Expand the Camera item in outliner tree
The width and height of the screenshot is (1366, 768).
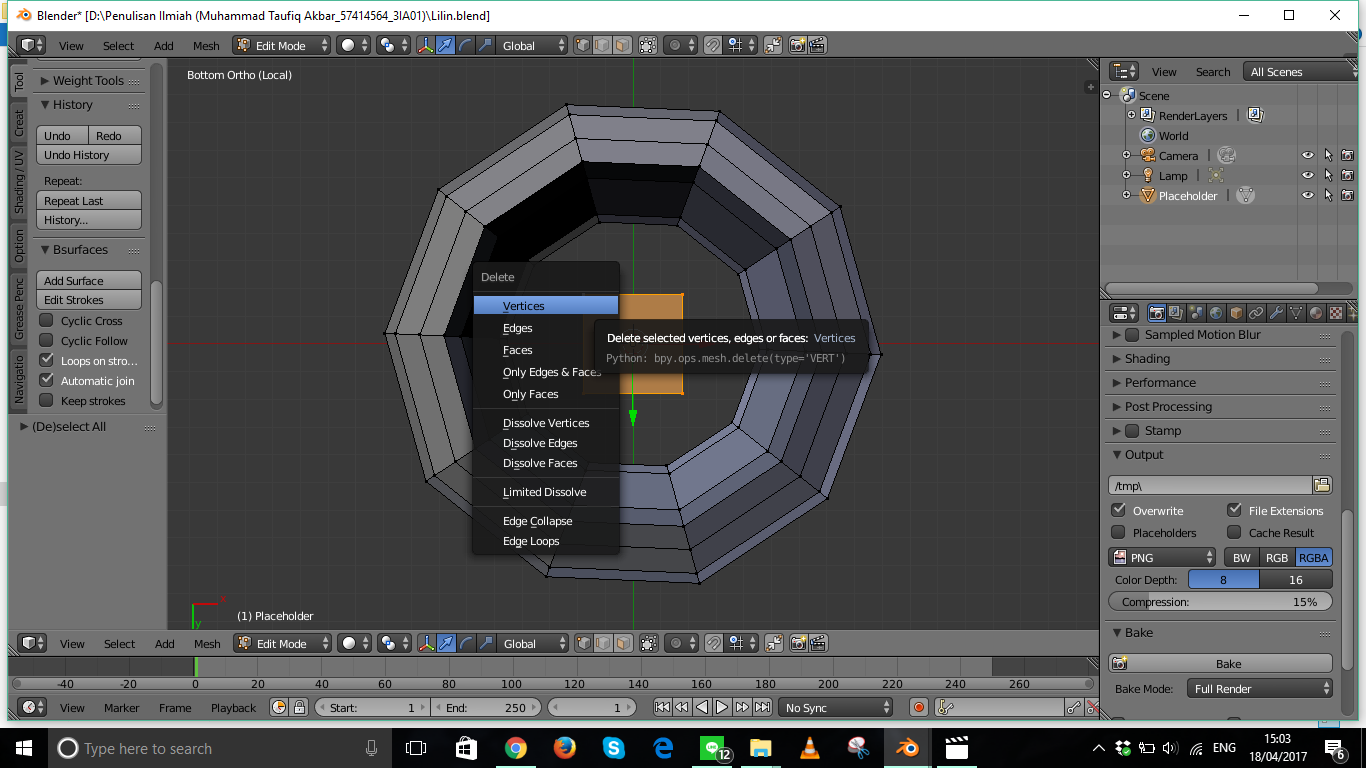(1126, 155)
